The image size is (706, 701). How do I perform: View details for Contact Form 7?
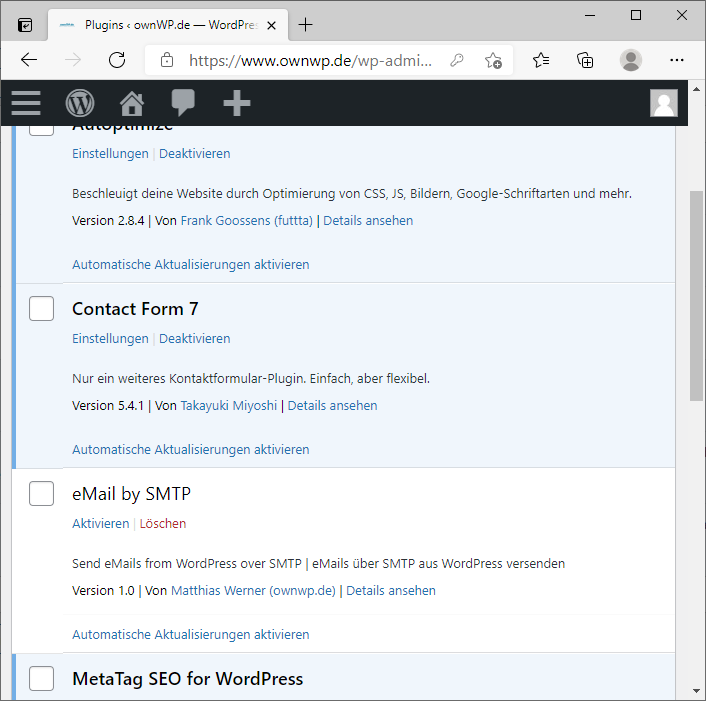(x=332, y=406)
